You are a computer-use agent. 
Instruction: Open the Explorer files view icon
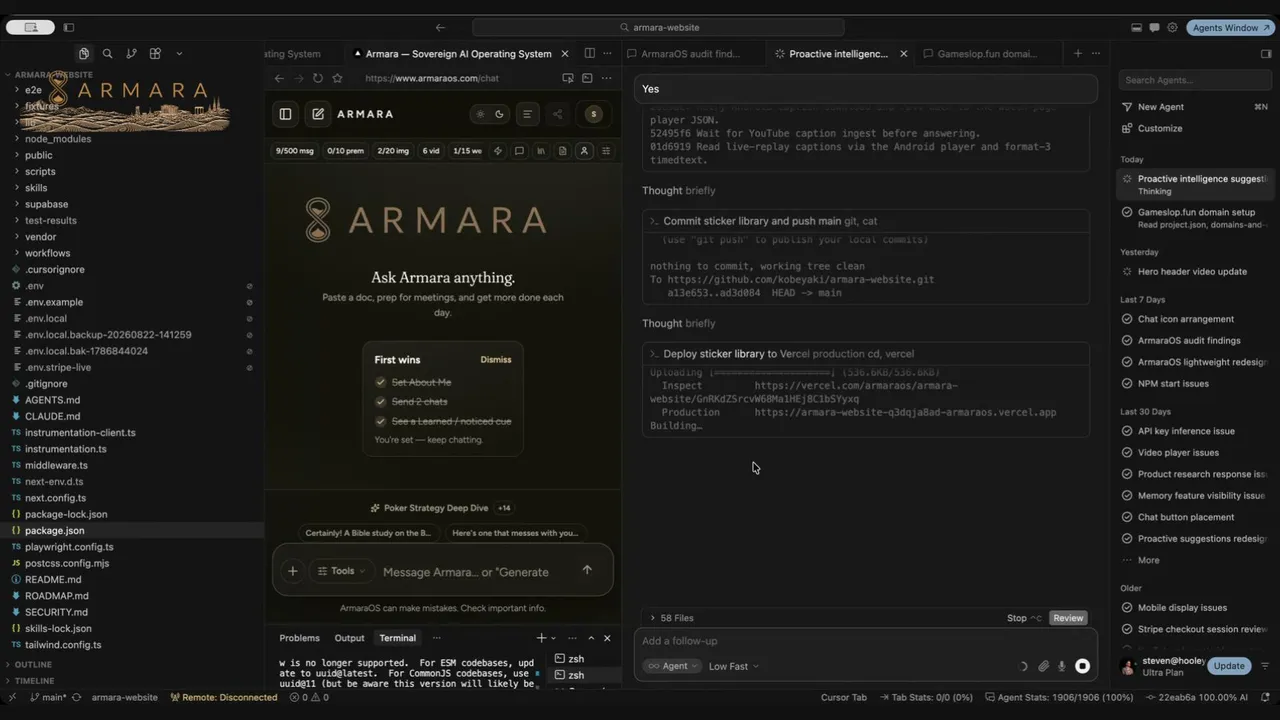pos(84,54)
